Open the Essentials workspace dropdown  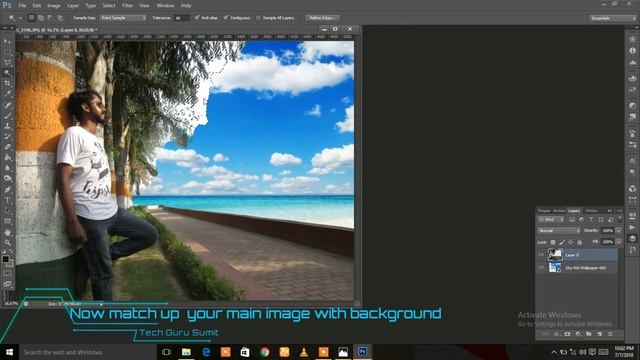tap(613, 18)
